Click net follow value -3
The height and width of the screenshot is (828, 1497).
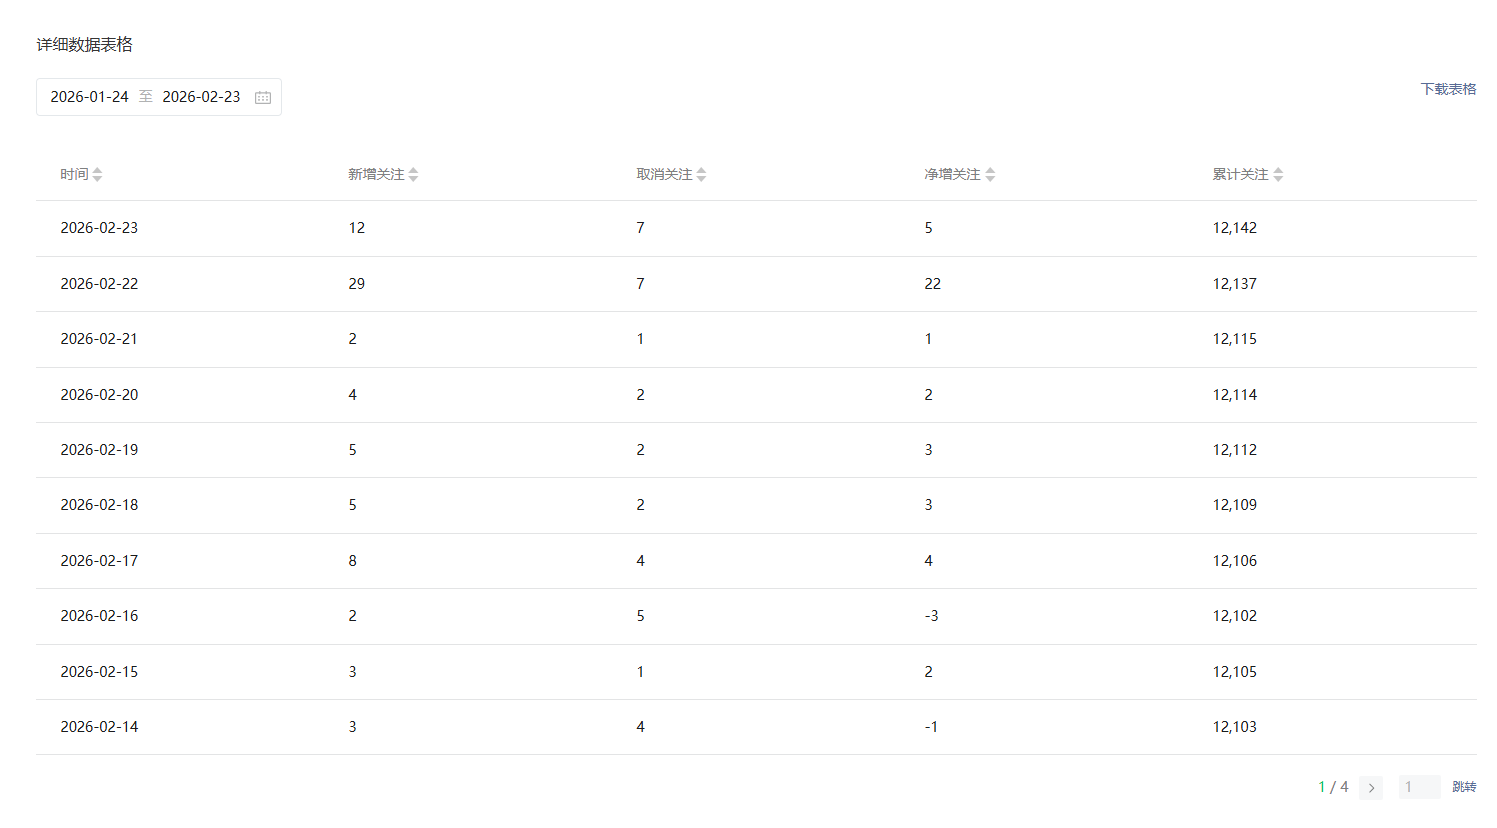pyautogui.click(x=931, y=616)
